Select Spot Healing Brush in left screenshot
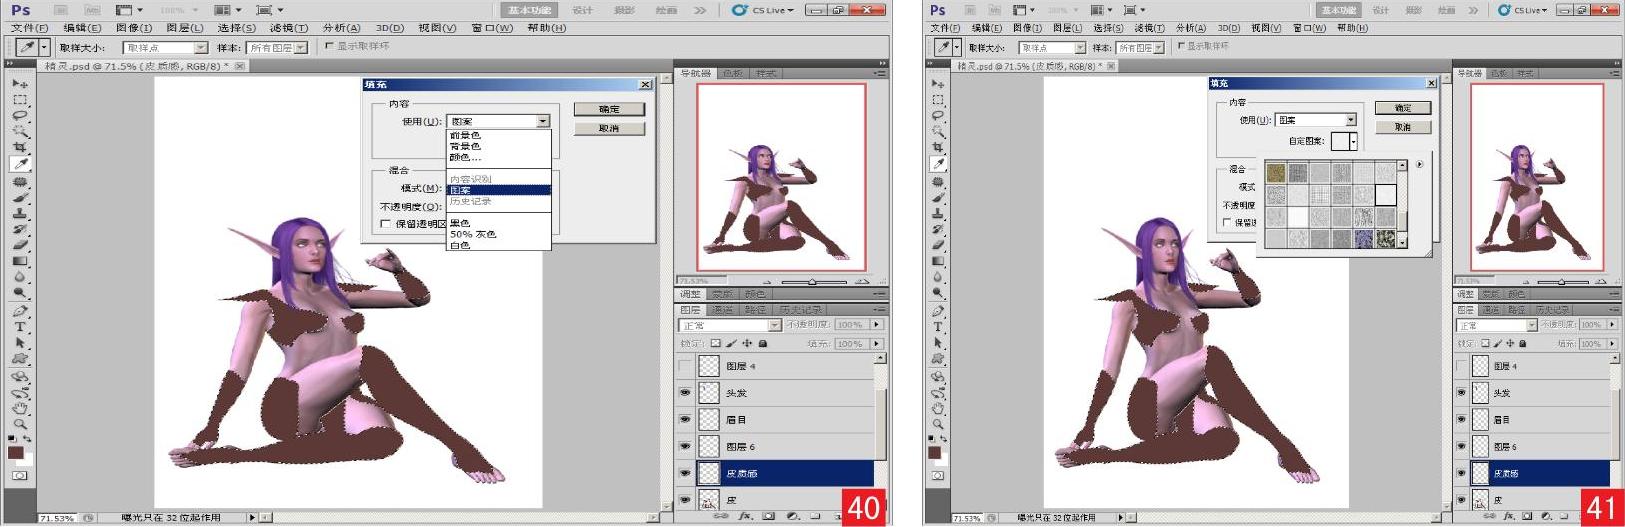The width and height of the screenshot is (1625, 527). coord(20,182)
